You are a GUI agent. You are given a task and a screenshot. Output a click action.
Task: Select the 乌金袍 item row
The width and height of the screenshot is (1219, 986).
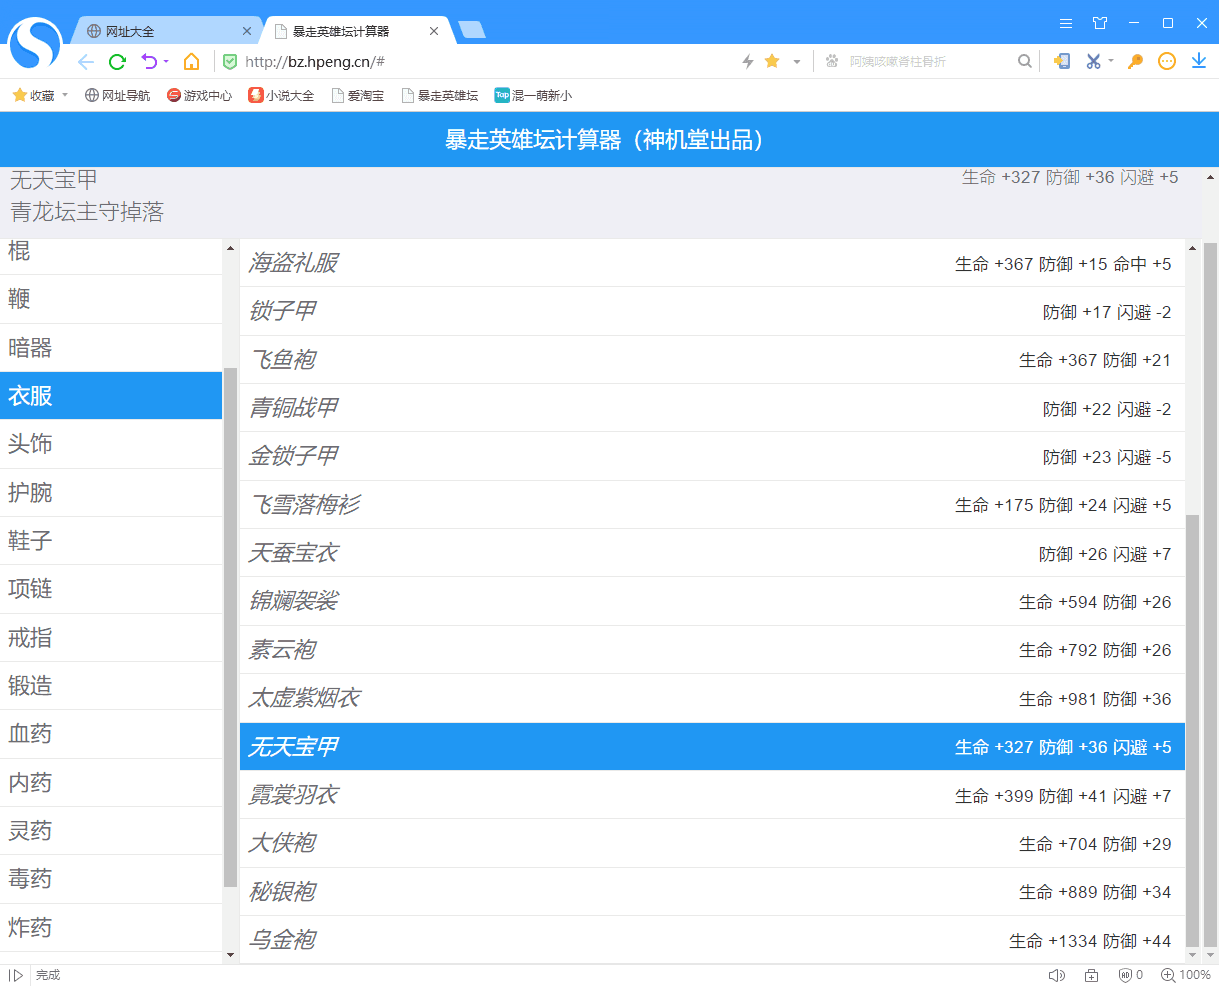click(x=712, y=940)
